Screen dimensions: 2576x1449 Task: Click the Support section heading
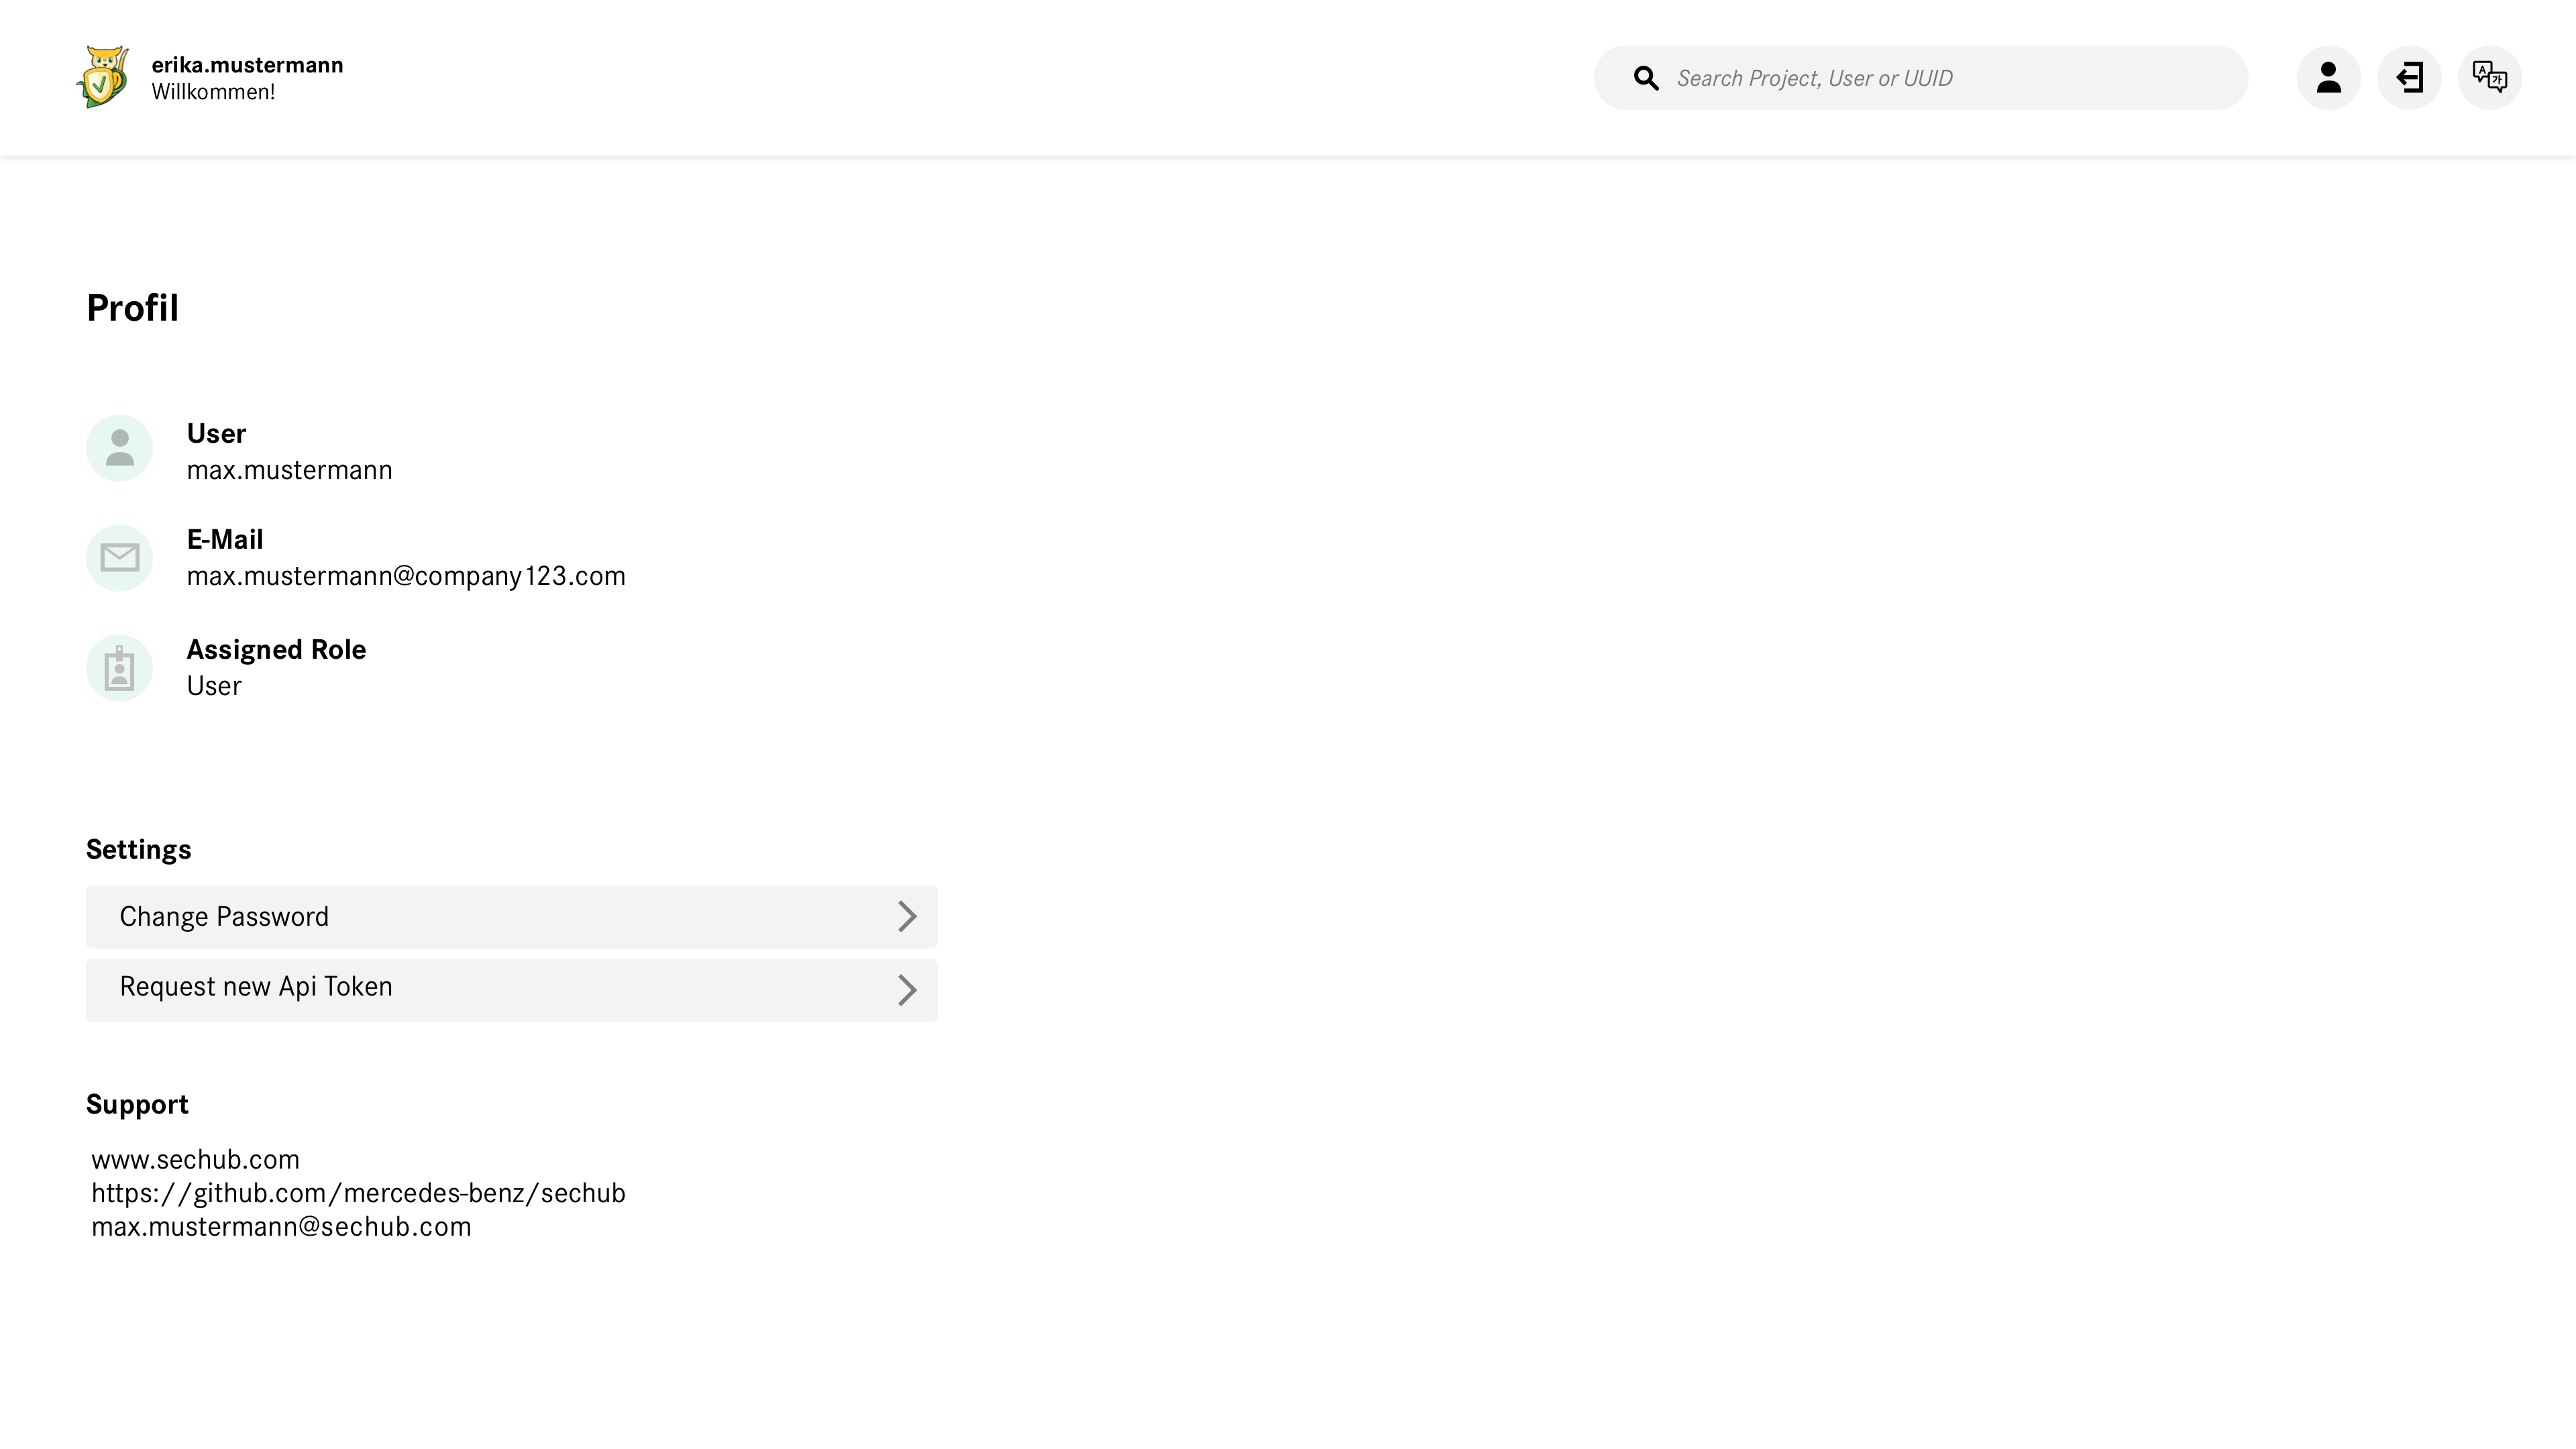coord(138,1104)
